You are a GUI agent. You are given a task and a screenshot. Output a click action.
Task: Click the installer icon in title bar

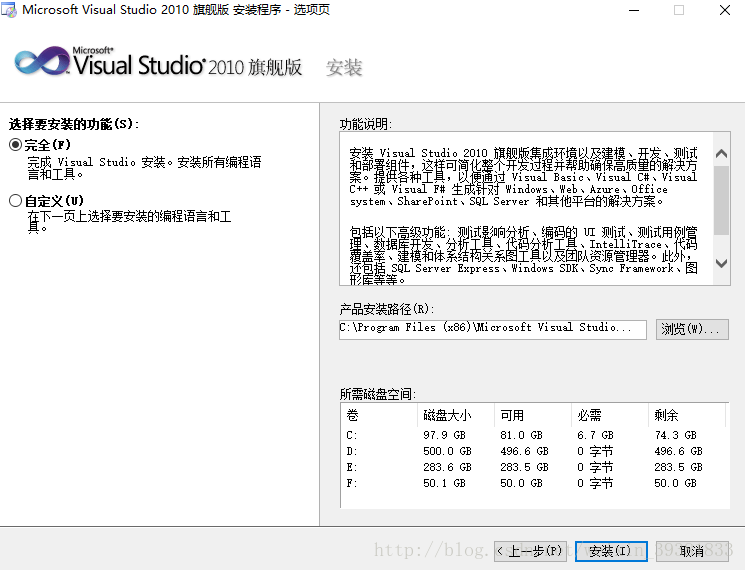pos(9,10)
